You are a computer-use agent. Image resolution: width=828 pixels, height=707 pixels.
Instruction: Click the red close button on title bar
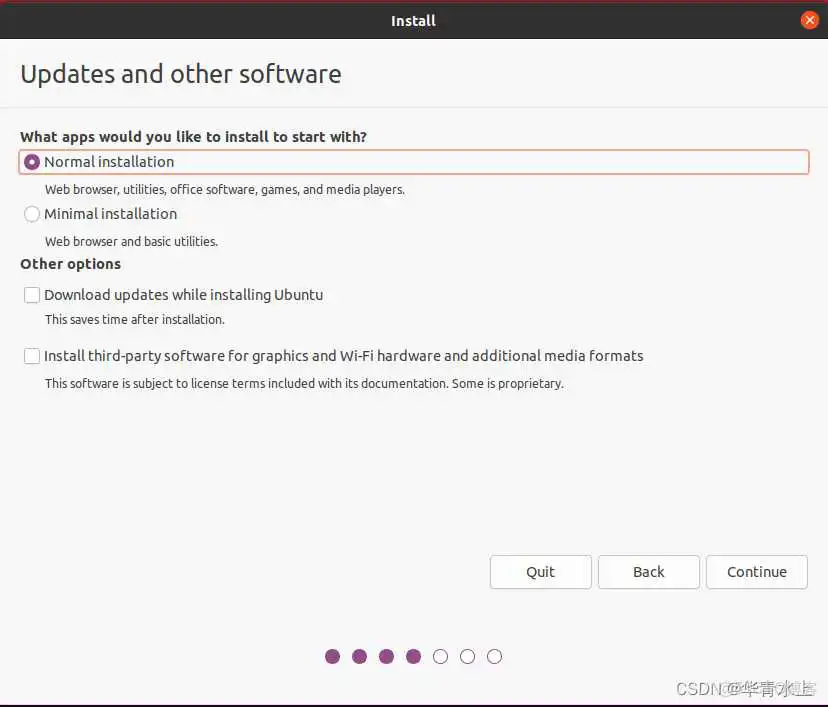point(809,19)
